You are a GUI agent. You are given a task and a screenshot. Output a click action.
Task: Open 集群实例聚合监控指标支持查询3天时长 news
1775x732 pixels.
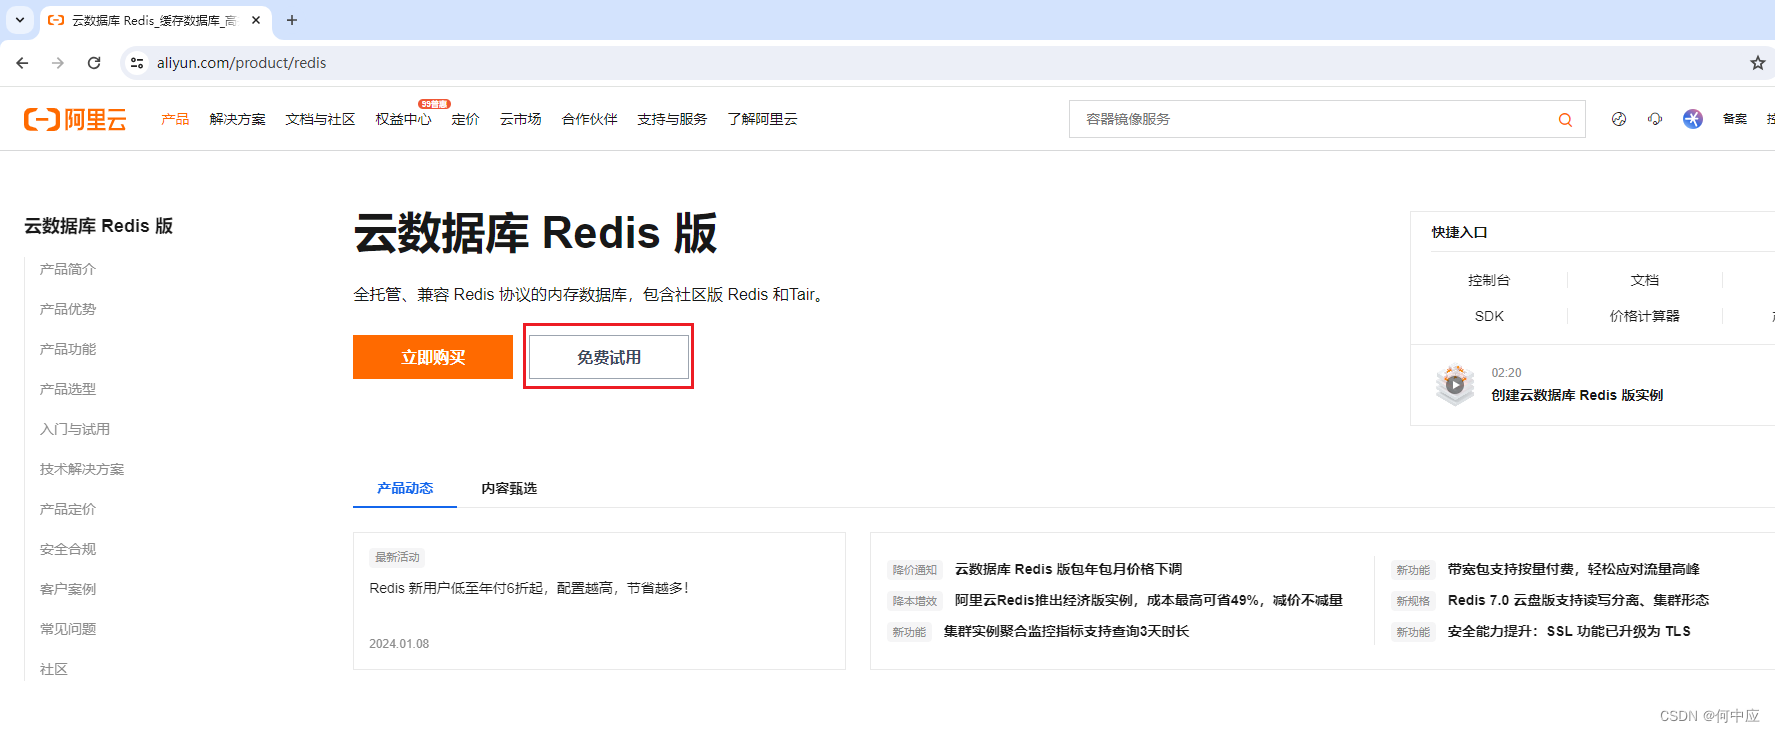[x=1066, y=631]
